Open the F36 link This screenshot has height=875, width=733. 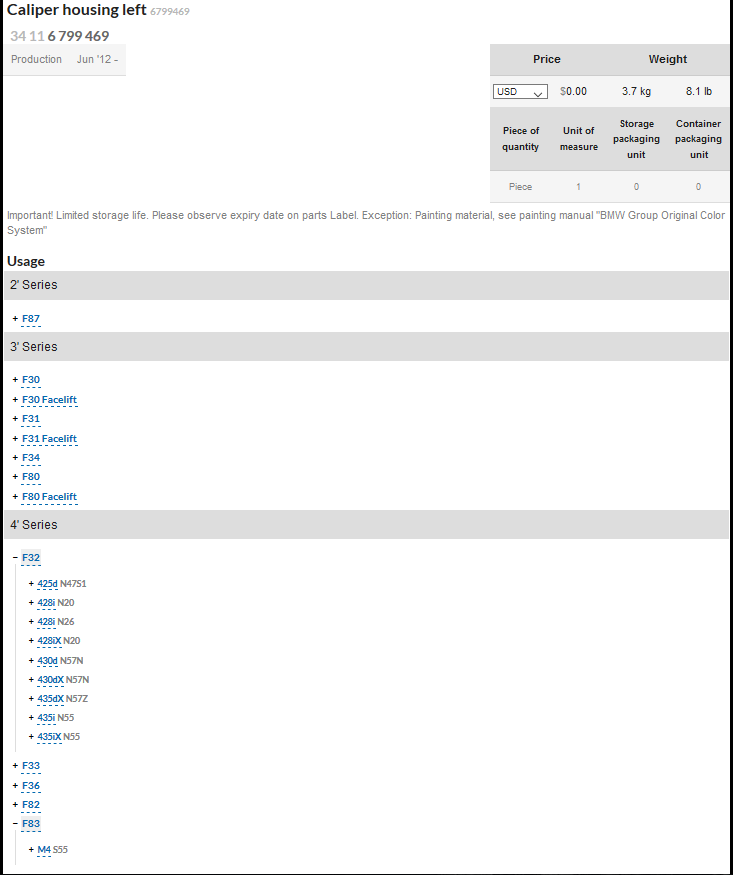point(31,786)
